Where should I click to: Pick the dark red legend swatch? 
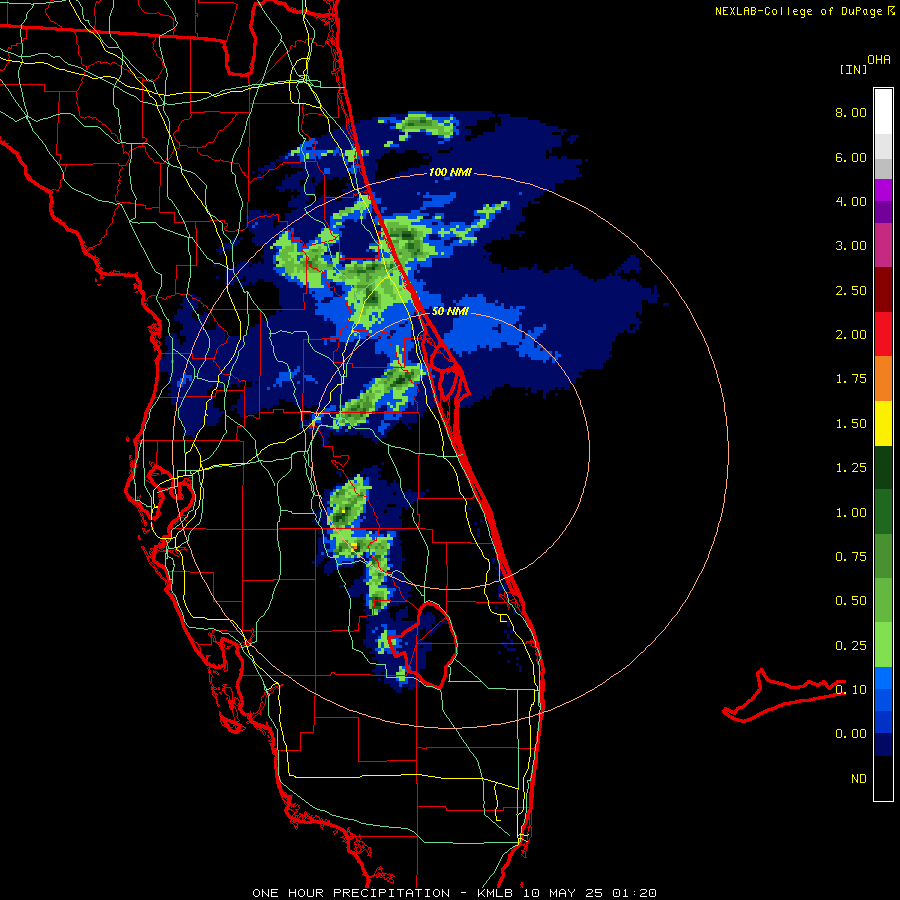[x=883, y=290]
